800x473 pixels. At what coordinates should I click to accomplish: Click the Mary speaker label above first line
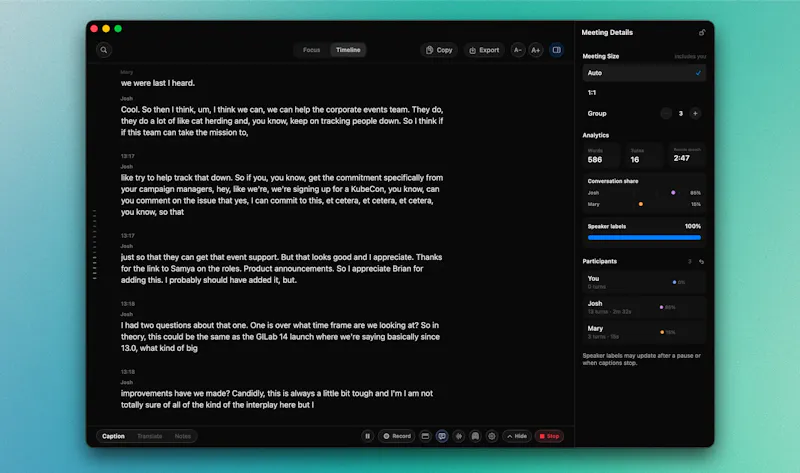pyautogui.click(x=127, y=72)
